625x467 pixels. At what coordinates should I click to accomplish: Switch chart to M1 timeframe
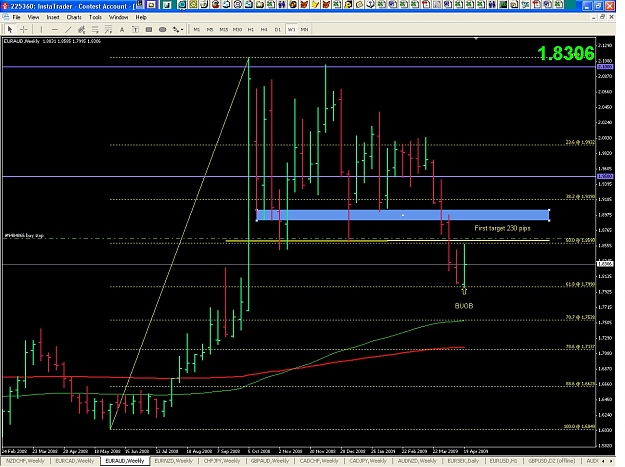click(x=197, y=29)
